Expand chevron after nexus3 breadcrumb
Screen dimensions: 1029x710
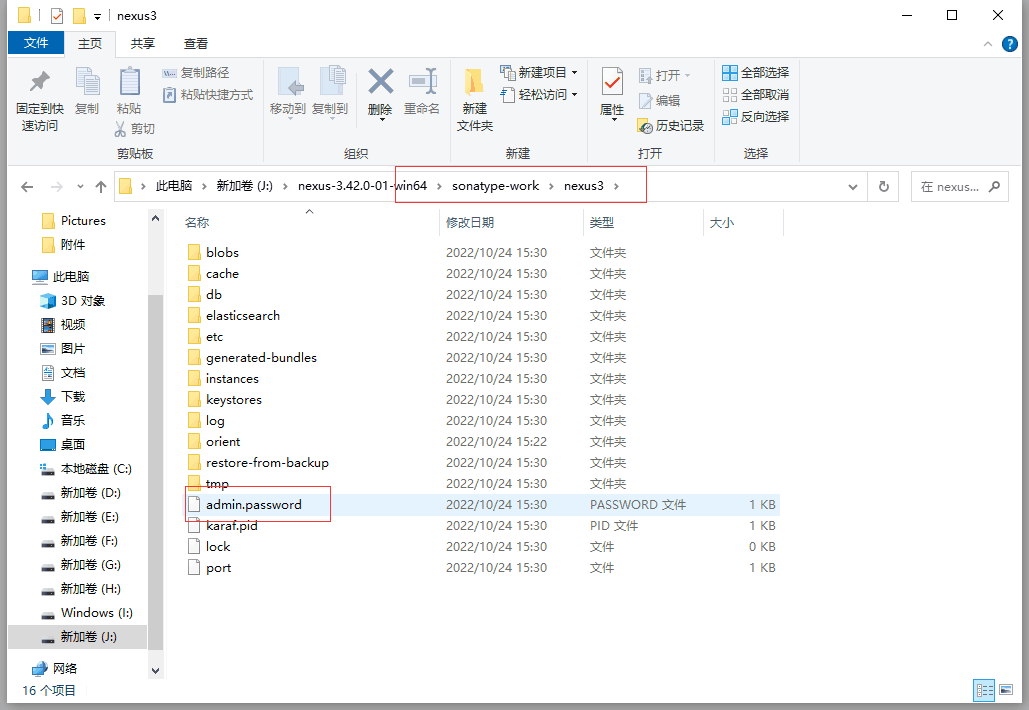tap(616, 186)
